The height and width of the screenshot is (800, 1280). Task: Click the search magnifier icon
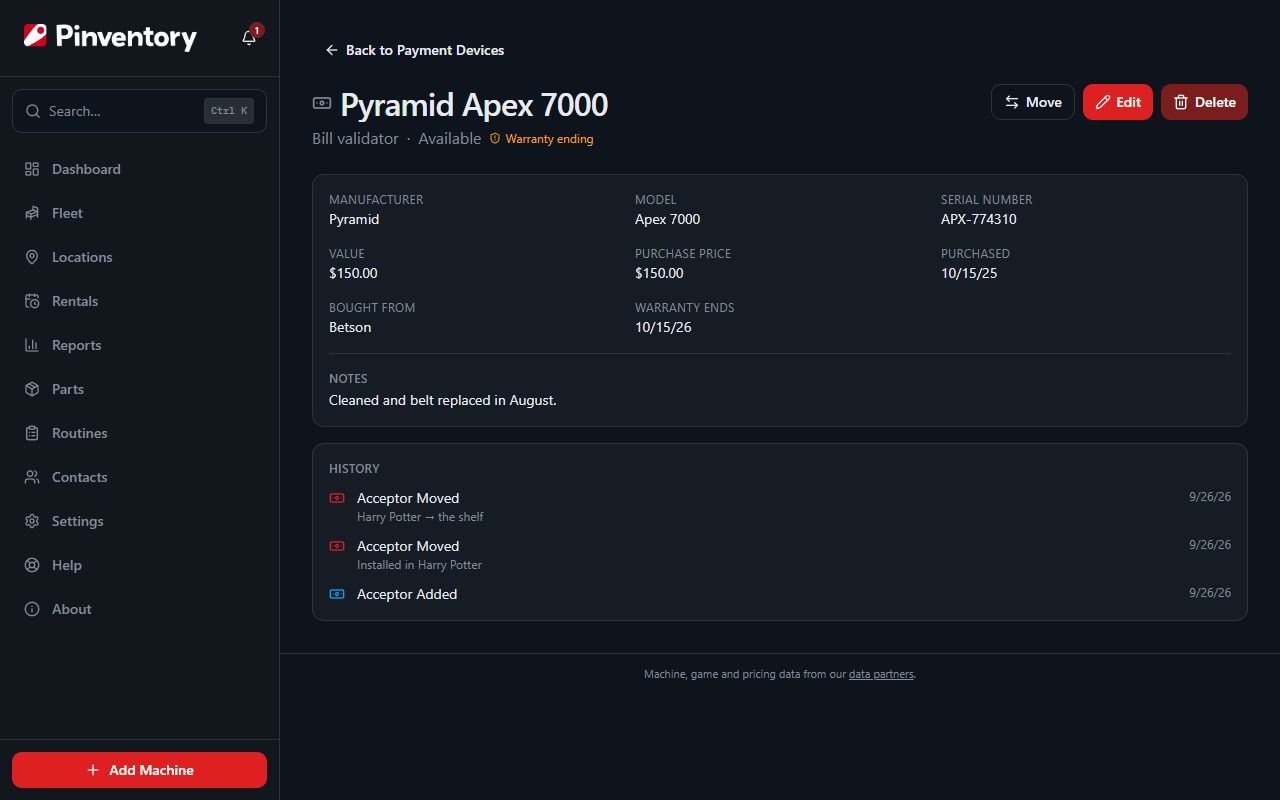pos(33,111)
